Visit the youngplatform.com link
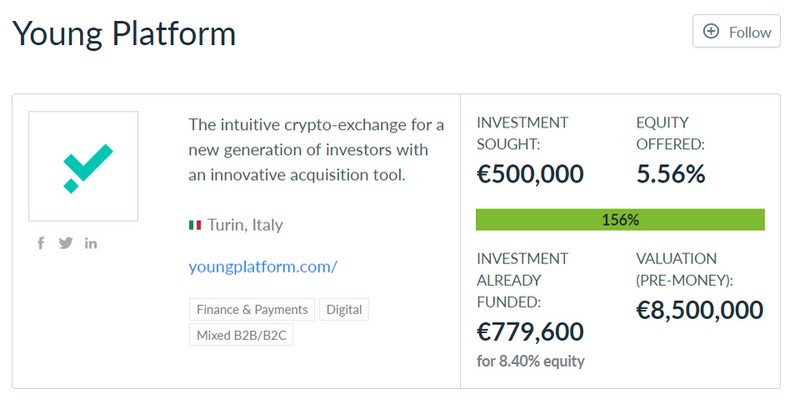This screenshot has width=800, height=400. point(263,267)
